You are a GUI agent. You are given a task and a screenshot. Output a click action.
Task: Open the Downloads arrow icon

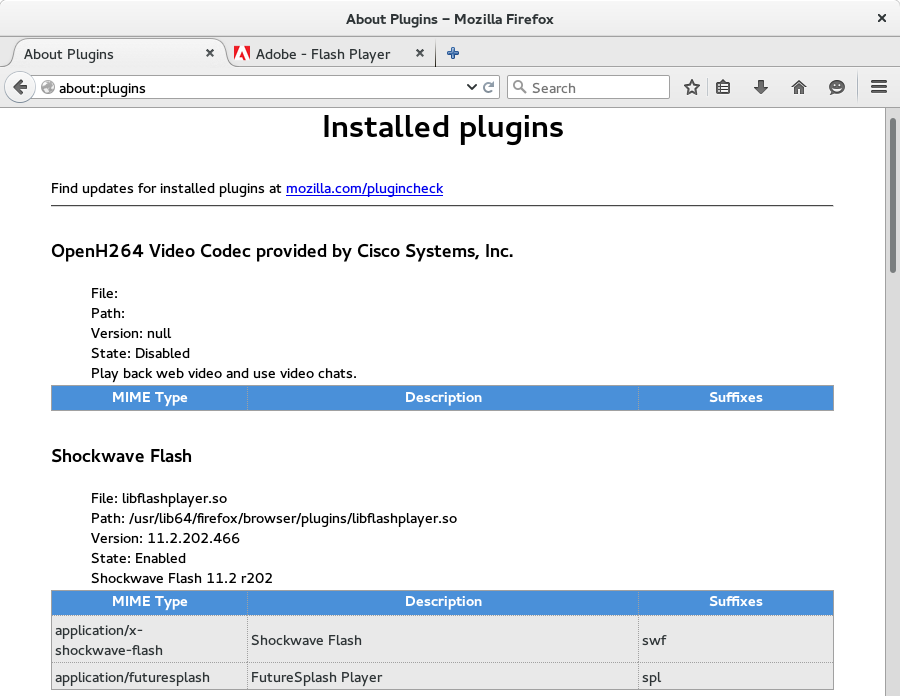pos(761,88)
